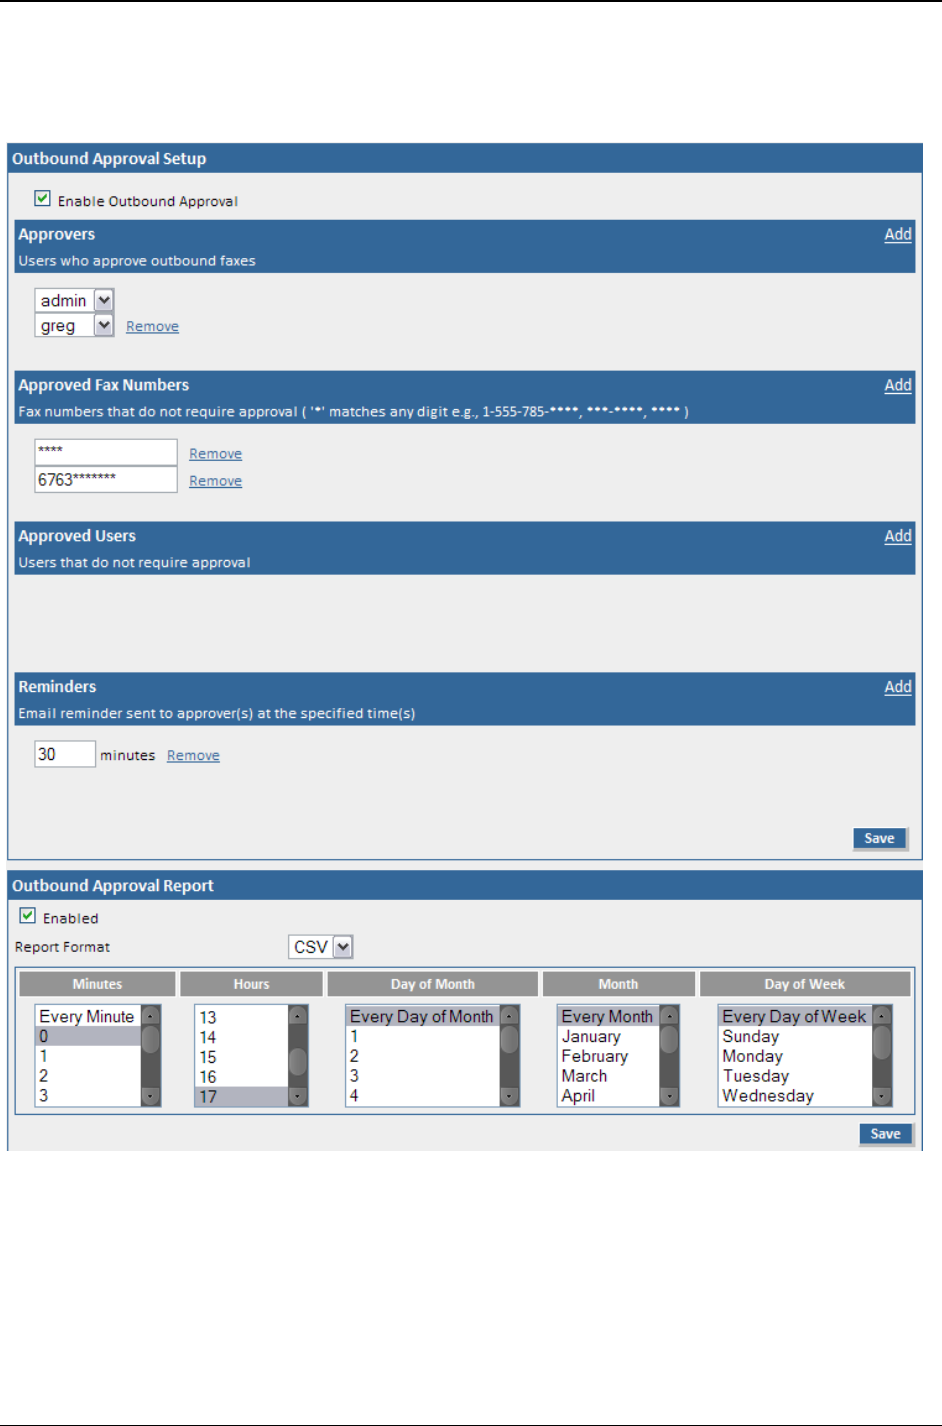Open the admin approver dropdown
The width and height of the screenshot is (942, 1426).
coord(104,300)
